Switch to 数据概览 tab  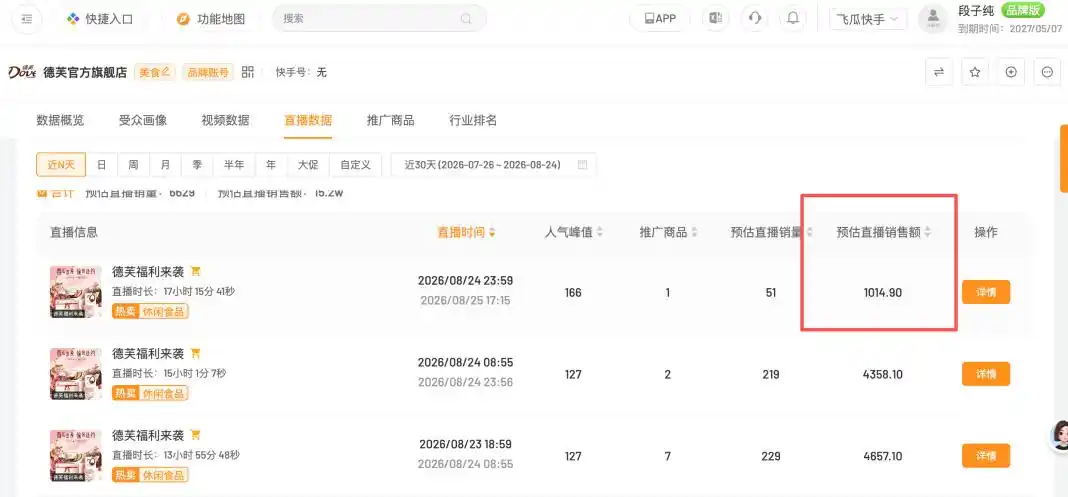pyautogui.click(x=60, y=121)
